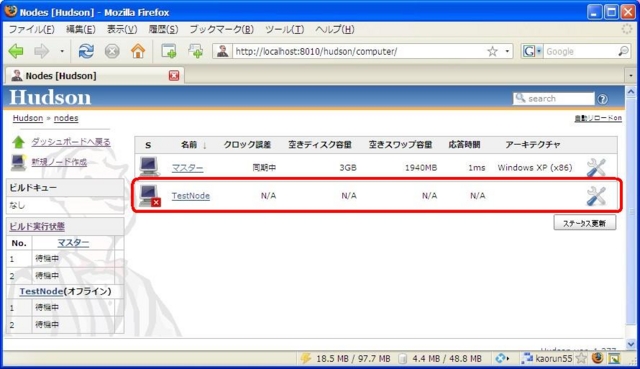Screen dimensions: 640x369
Task: Click the Firefox icon in status bar
Action: [598, 358]
